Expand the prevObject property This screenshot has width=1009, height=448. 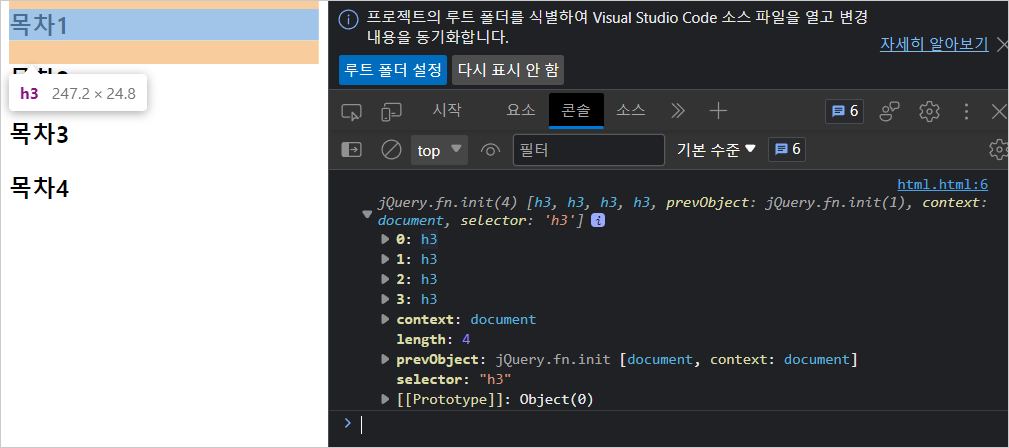pyautogui.click(x=385, y=359)
